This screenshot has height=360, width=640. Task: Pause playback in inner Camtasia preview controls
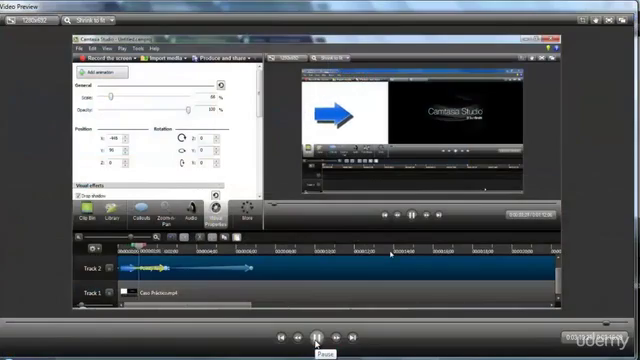click(411, 215)
